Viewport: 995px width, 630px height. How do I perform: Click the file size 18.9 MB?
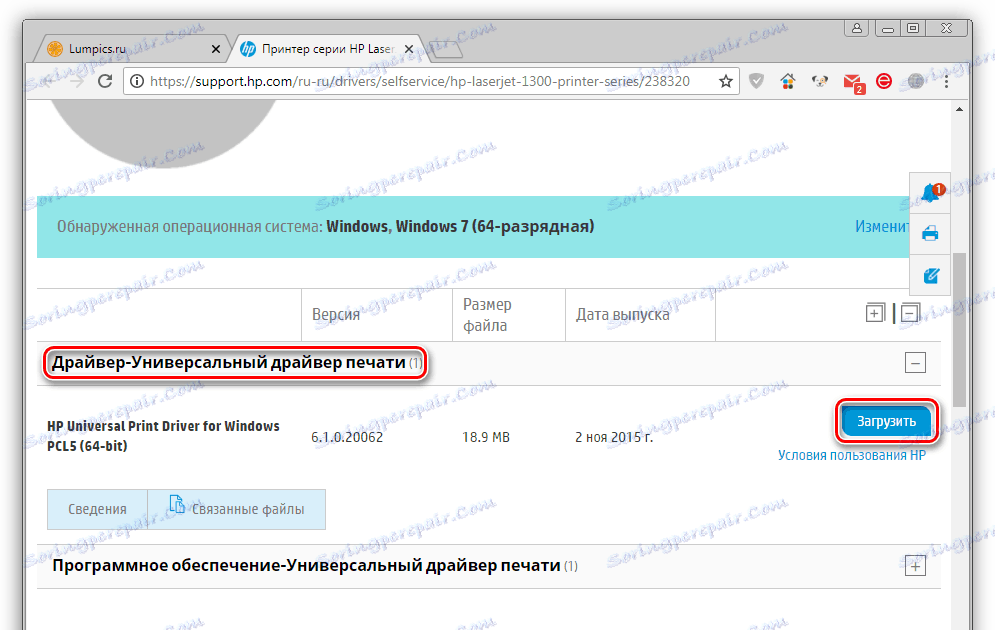485,437
